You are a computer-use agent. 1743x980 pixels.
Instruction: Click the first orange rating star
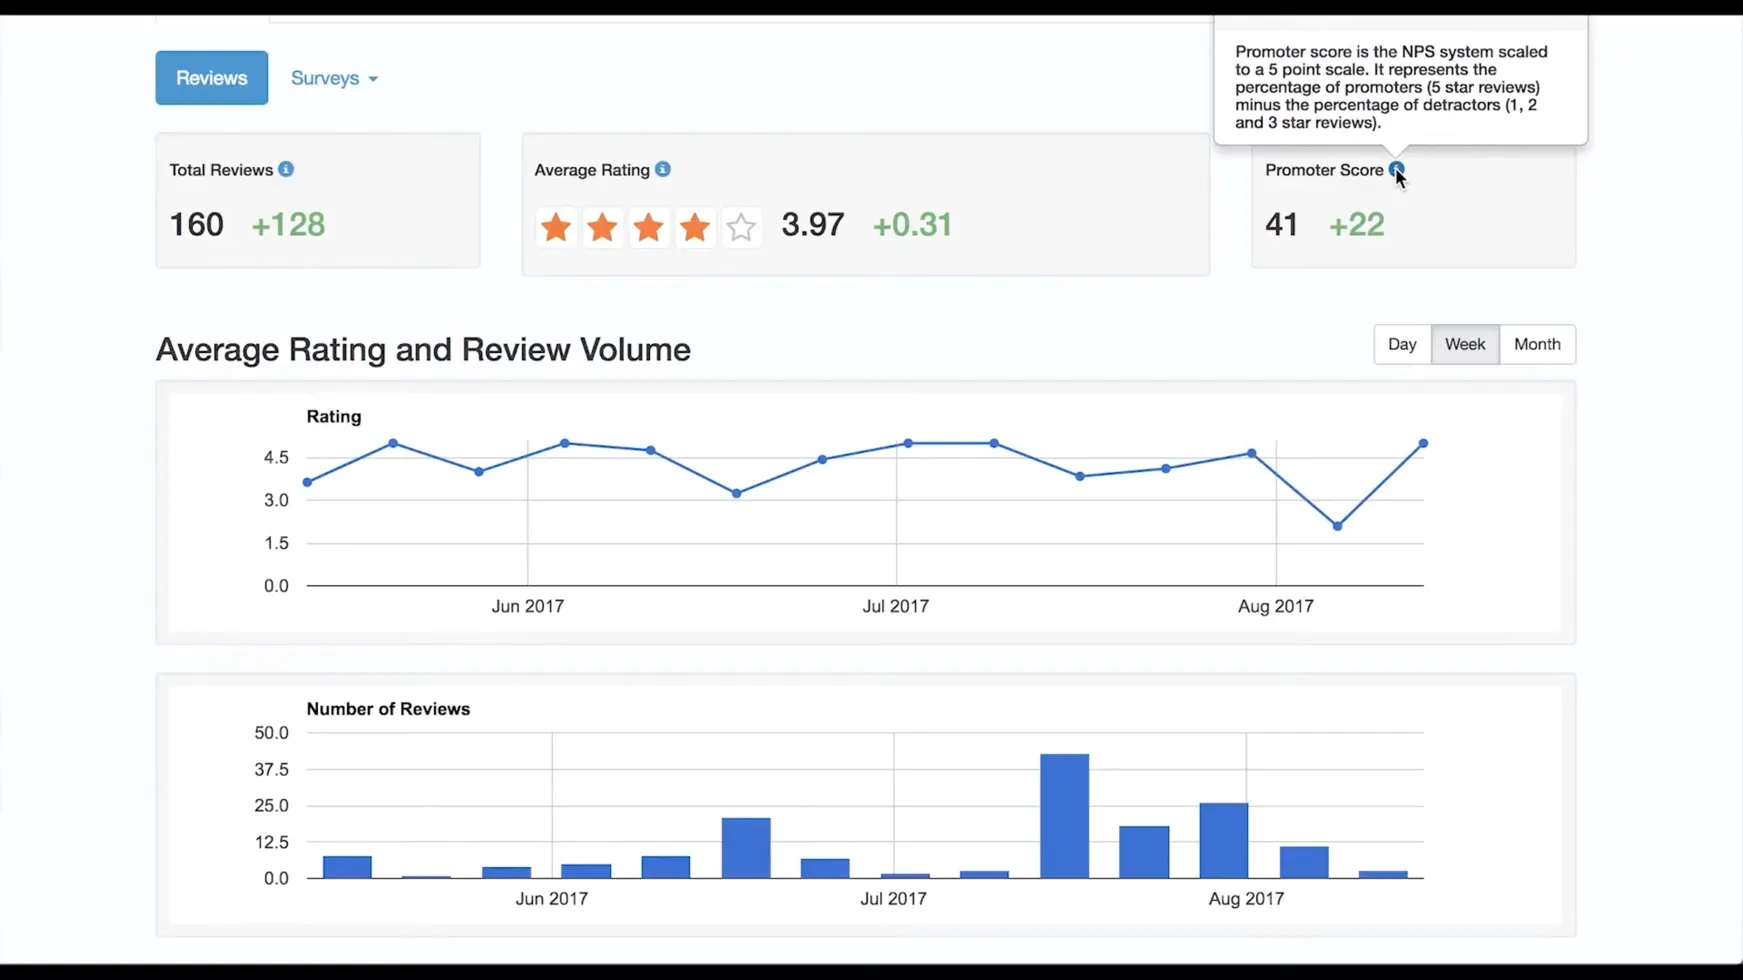coord(556,227)
